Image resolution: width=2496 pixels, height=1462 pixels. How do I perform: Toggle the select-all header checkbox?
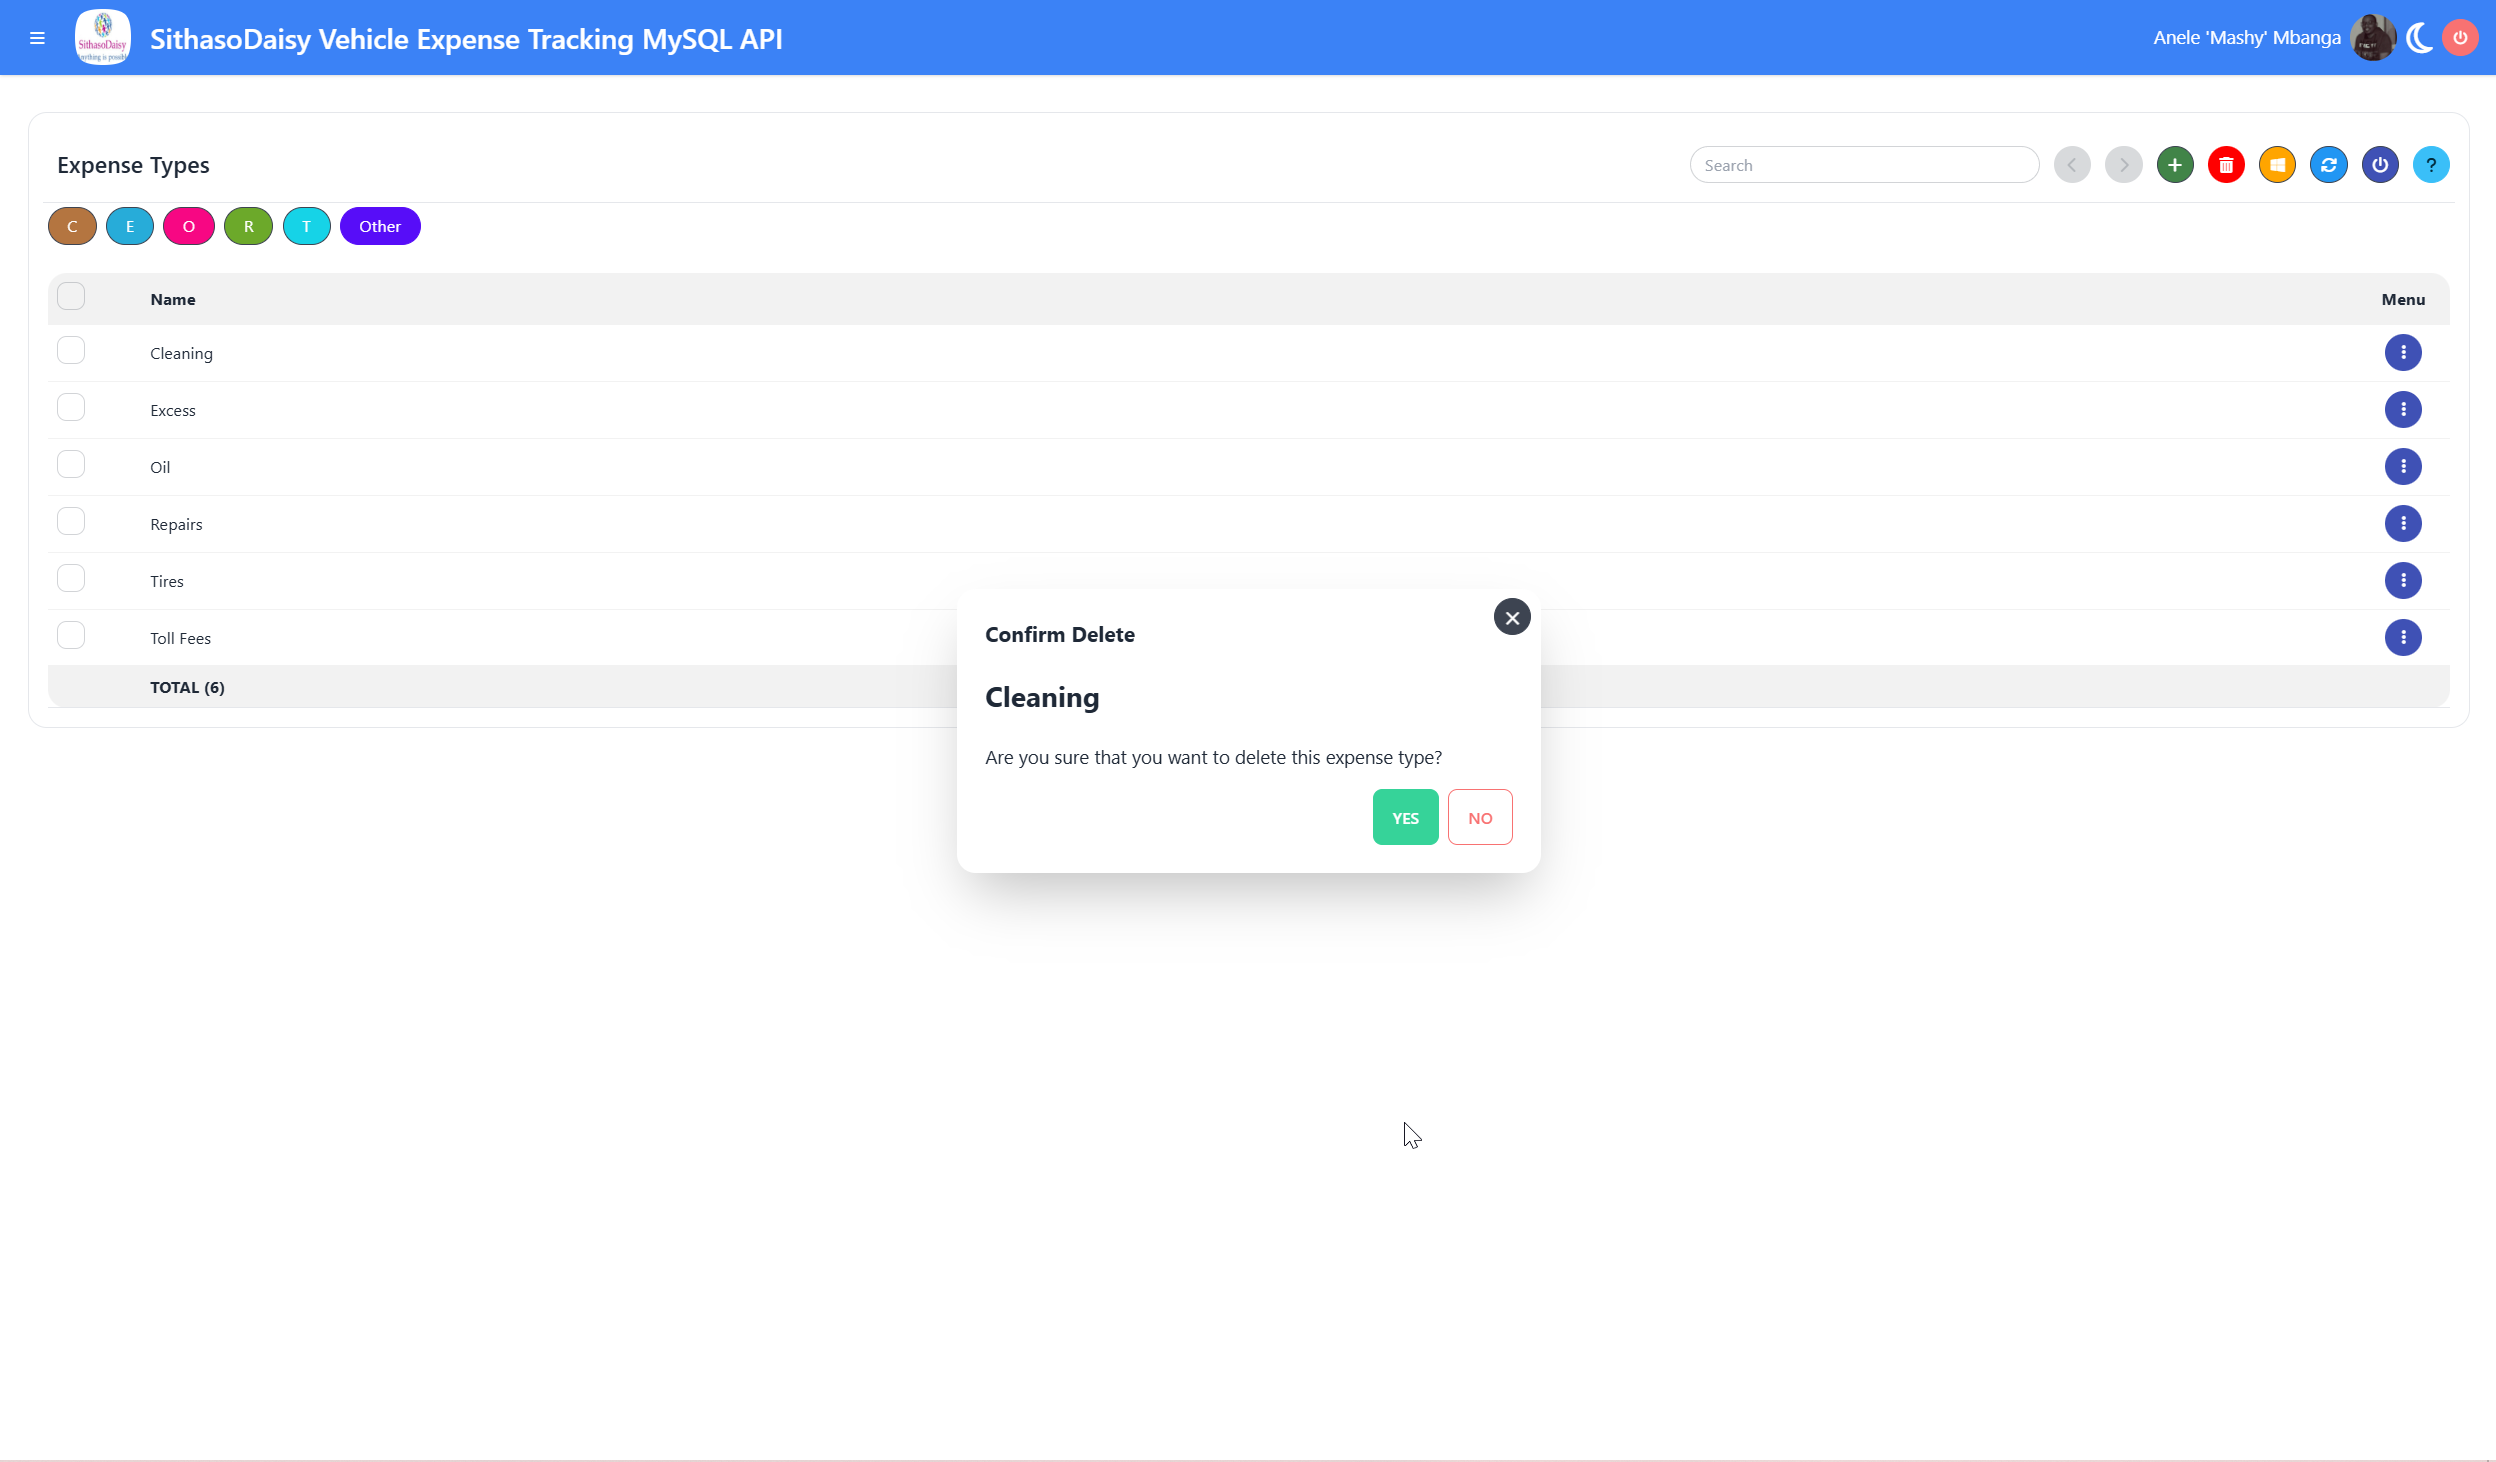coord(71,297)
